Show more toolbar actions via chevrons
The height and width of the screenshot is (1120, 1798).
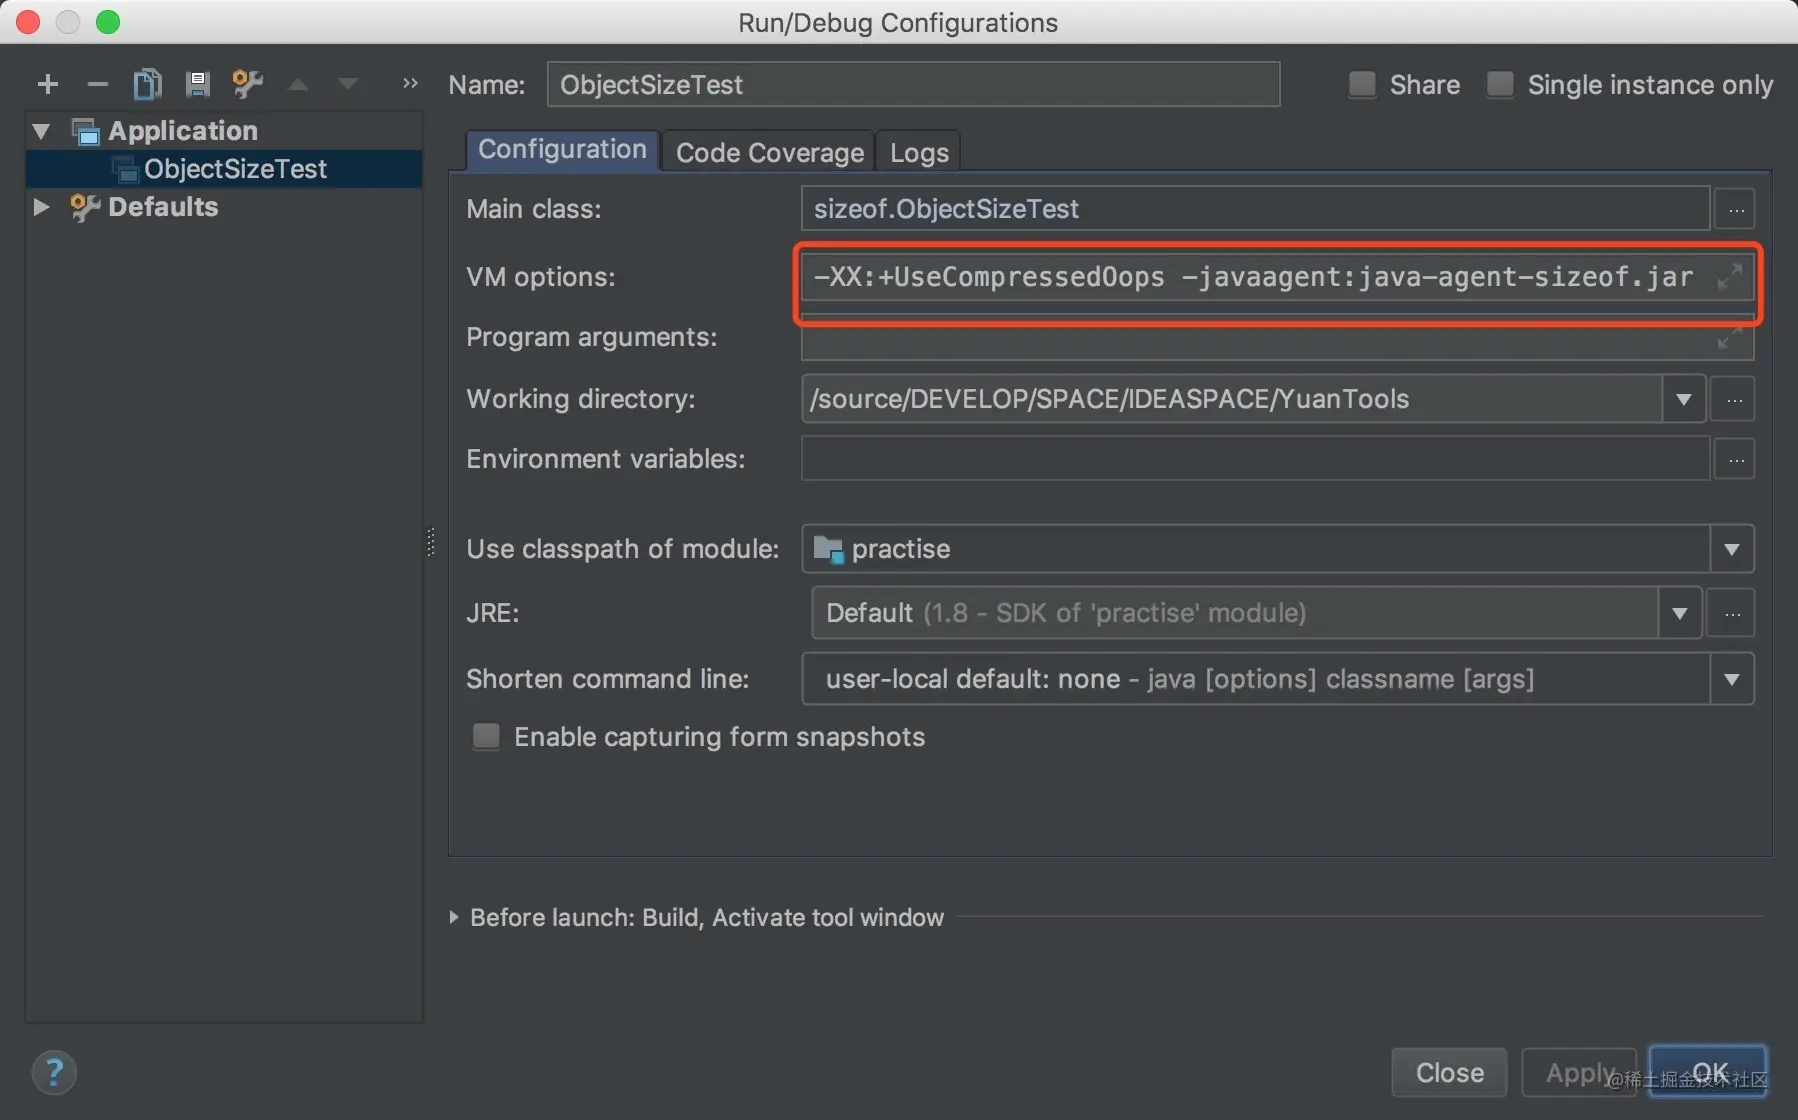pyautogui.click(x=409, y=83)
